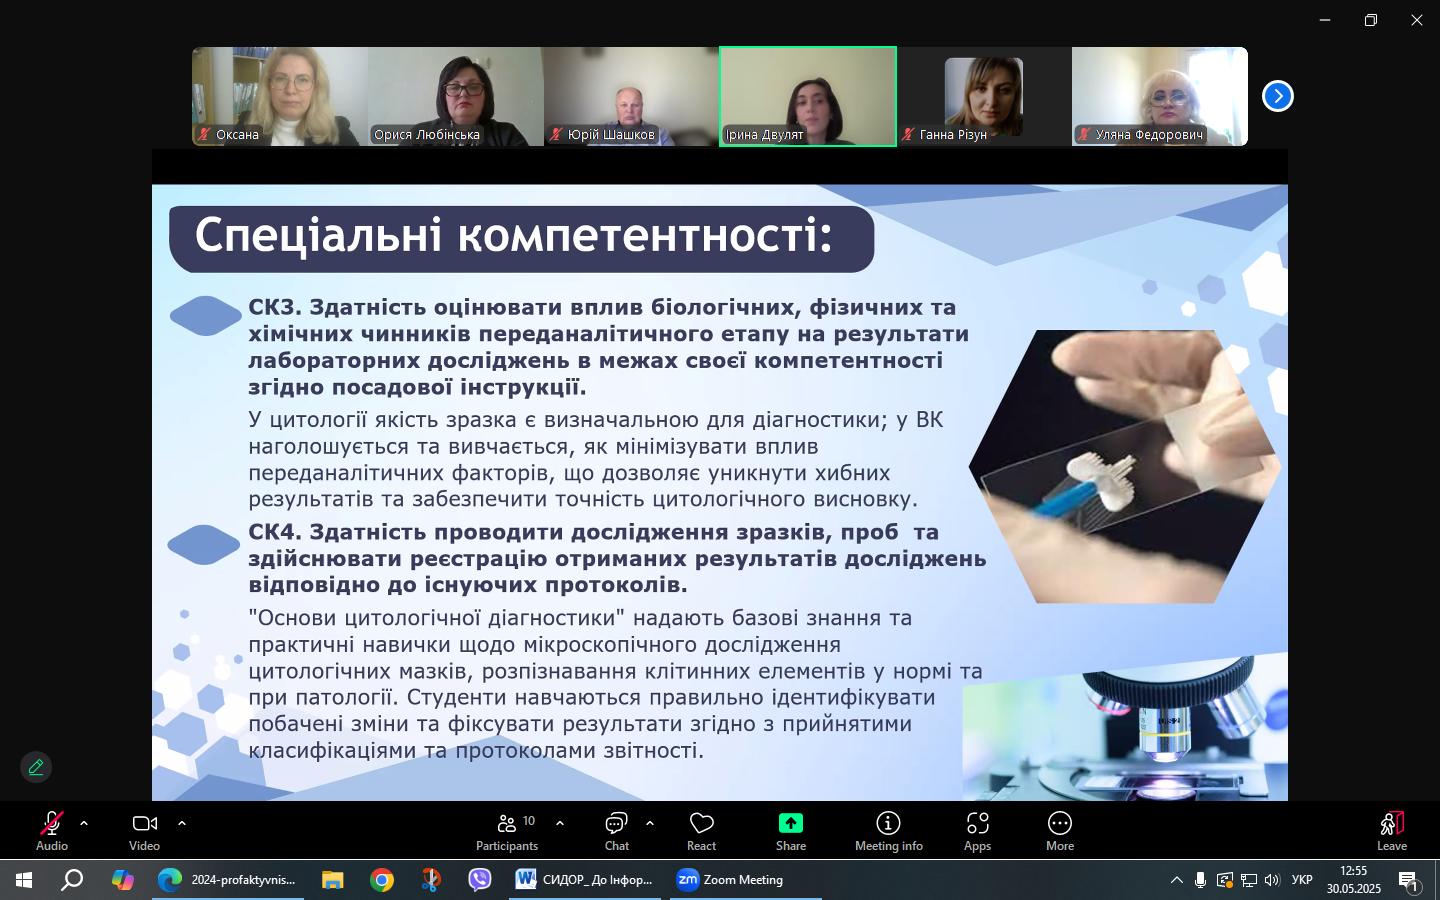Open the Participants panel

(x=507, y=831)
